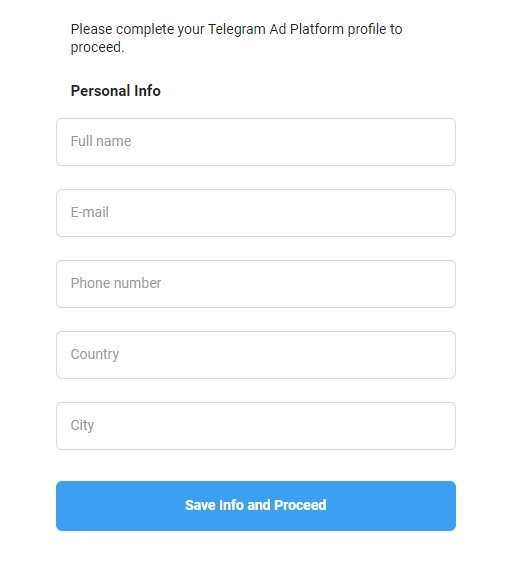Viewport: 509px width, 567px height.
Task: Place cursor on Full name placeholder text
Action: 101,141
